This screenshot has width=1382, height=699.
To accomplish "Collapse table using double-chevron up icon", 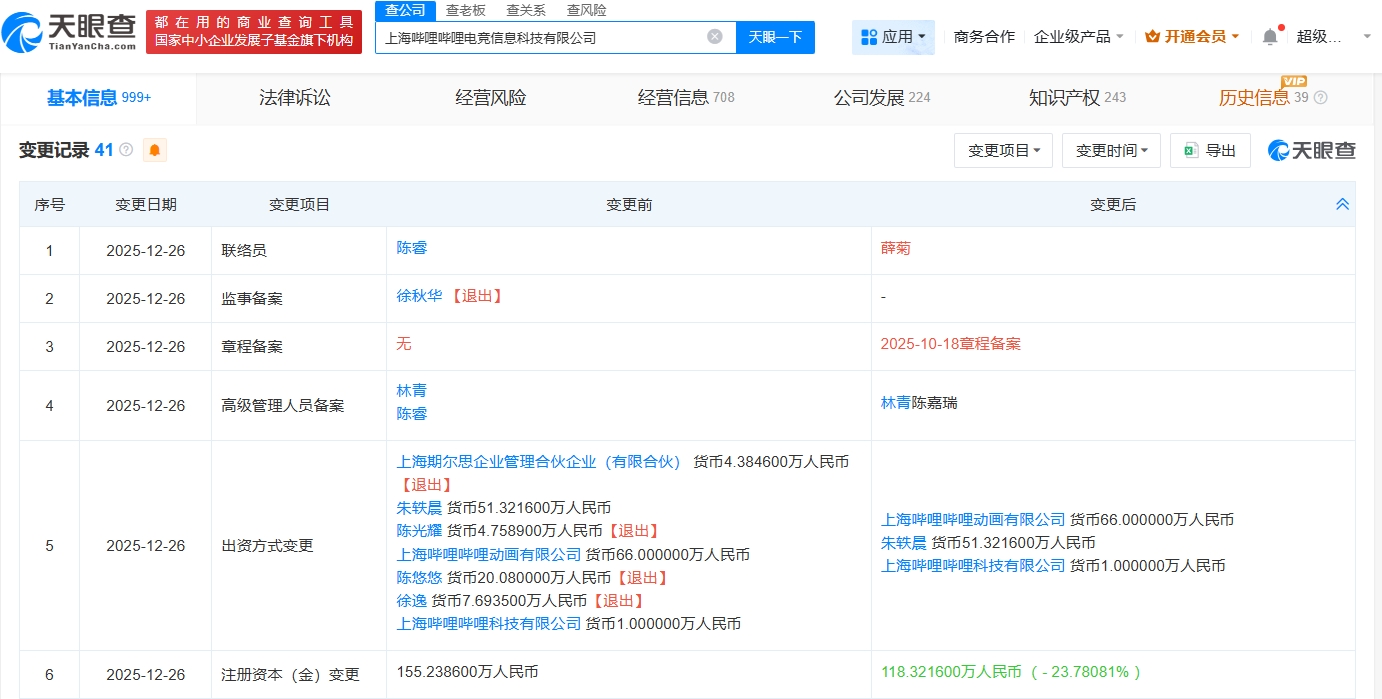I will click(x=1342, y=204).
